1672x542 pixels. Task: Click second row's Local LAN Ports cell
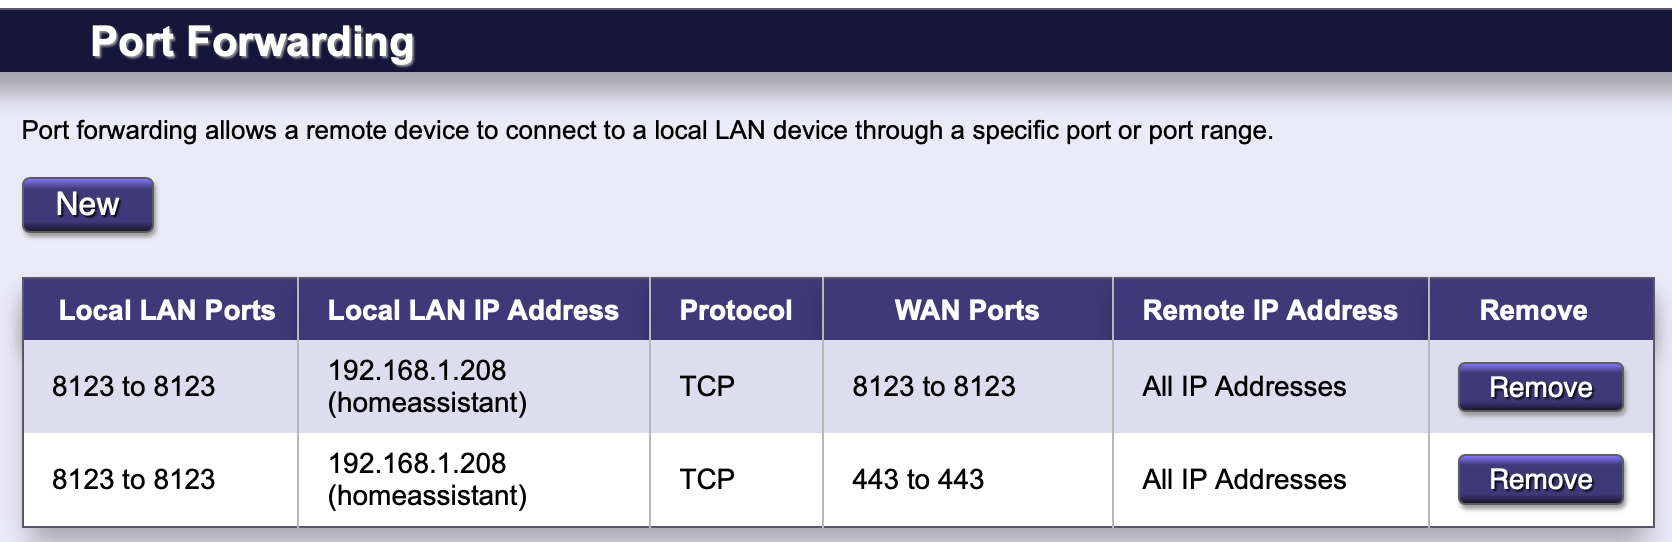pos(161,479)
